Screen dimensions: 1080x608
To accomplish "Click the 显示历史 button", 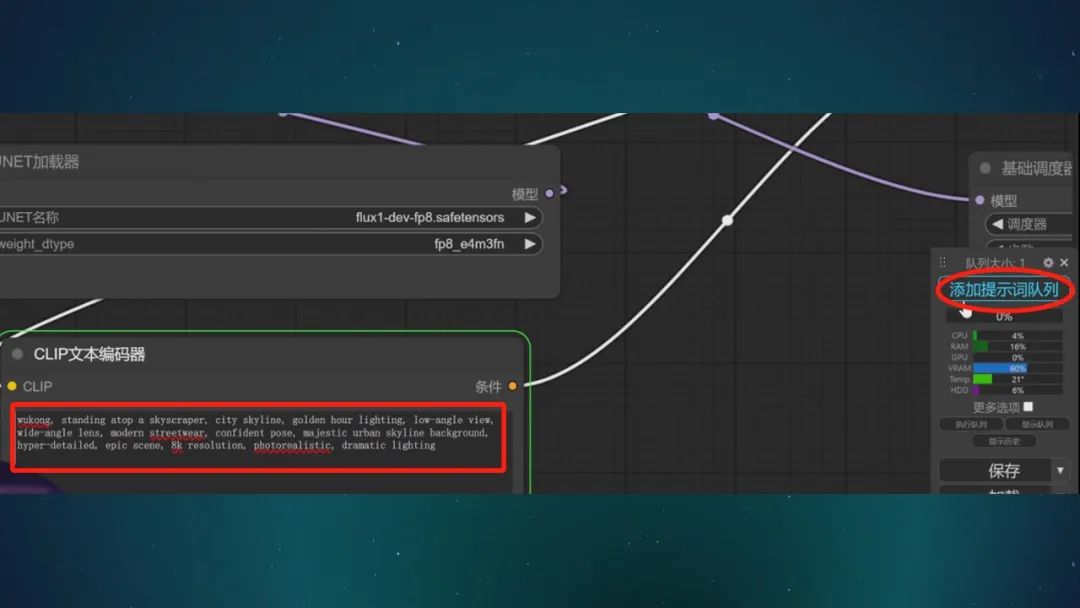I will pyautogui.click(x=1004, y=441).
